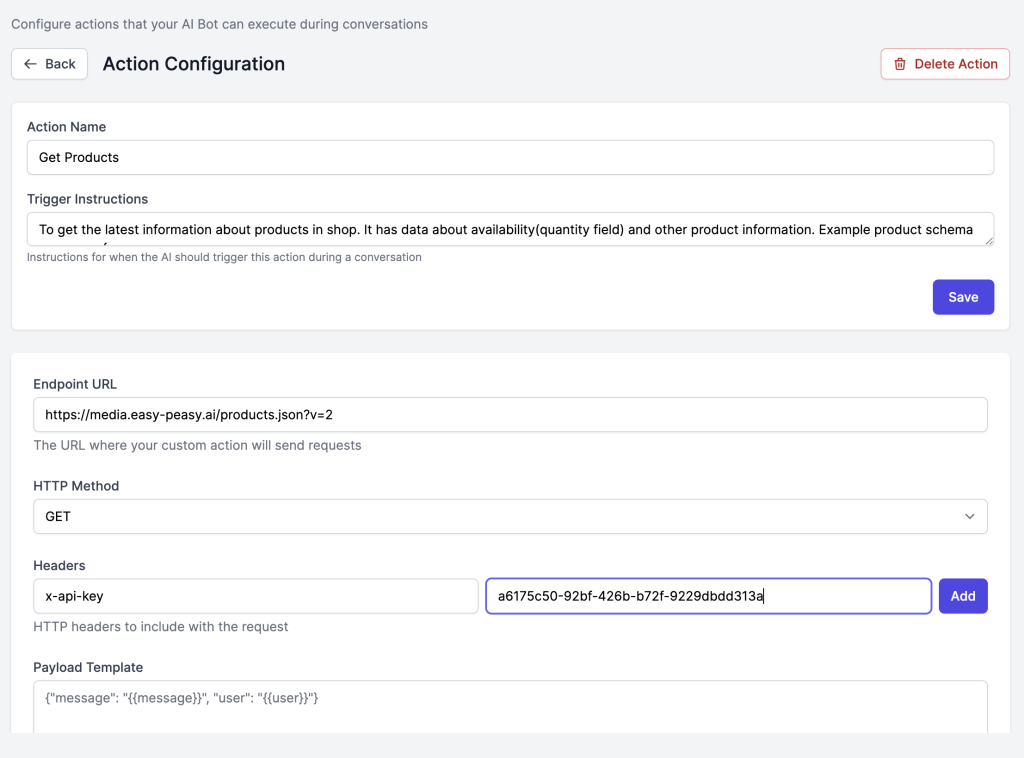Click the left arrow icon beside Back
The height and width of the screenshot is (758, 1024).
click(x=30, y=64)
